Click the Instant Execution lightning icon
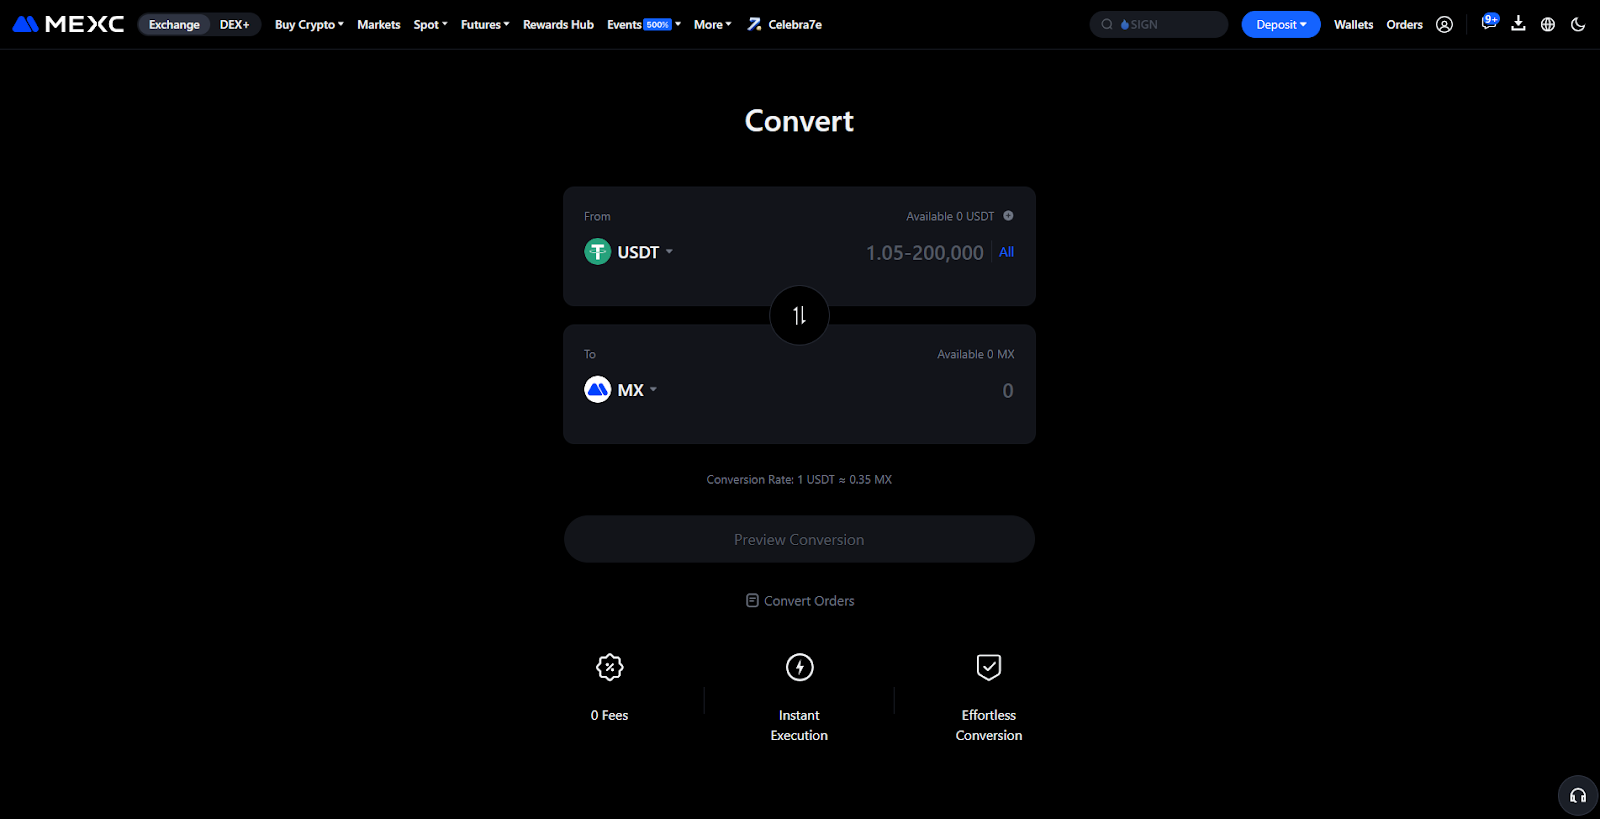The height and width of the screenshot is (819, 1600). (799, 667)
